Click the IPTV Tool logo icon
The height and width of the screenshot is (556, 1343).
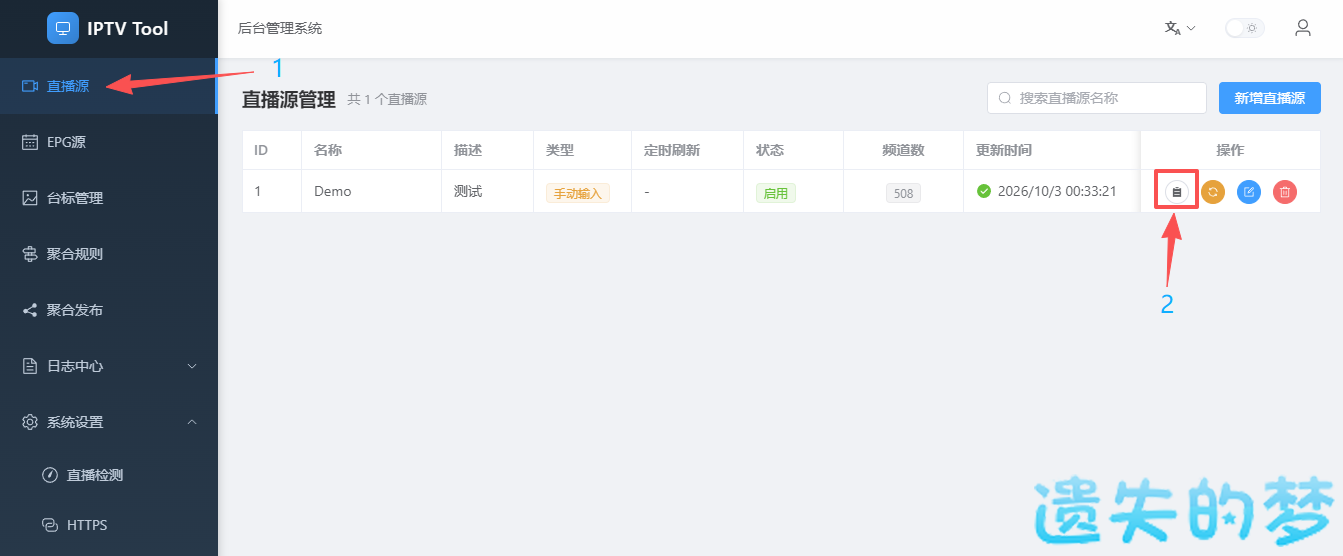coord(63,28)
